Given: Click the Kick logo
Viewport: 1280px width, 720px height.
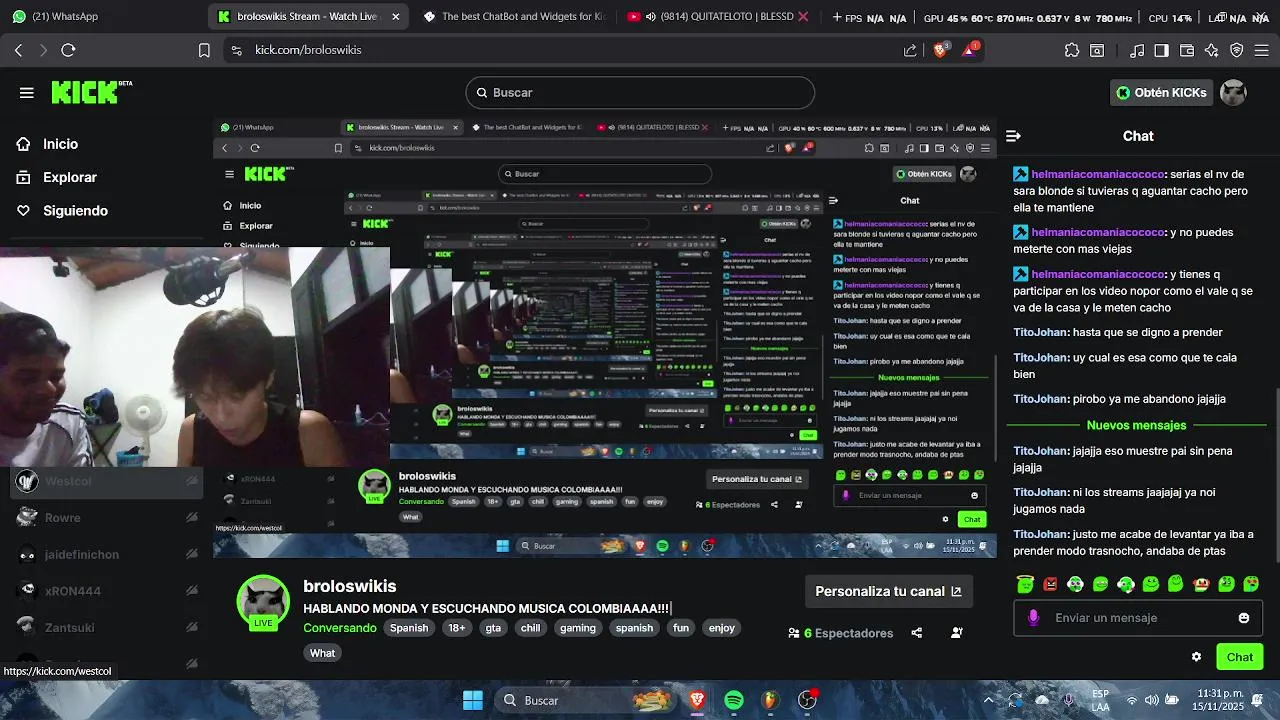Looking at the screenshot, I should (92, 92).
